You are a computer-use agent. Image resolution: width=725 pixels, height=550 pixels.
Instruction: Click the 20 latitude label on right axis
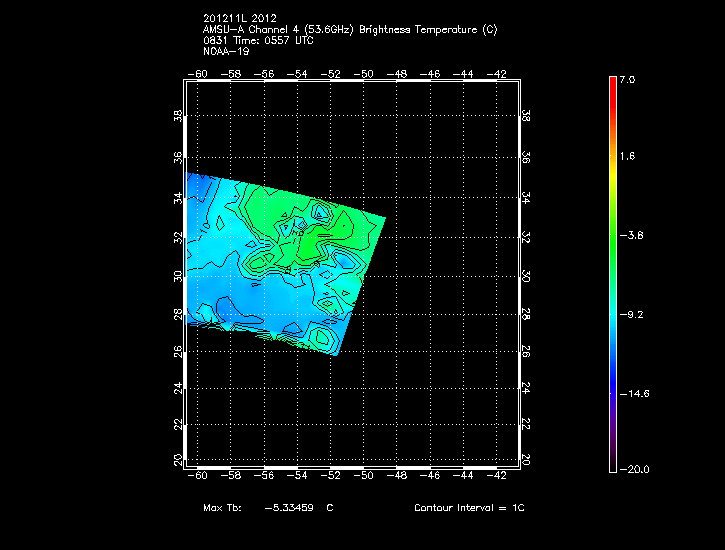tap(527, 460)
